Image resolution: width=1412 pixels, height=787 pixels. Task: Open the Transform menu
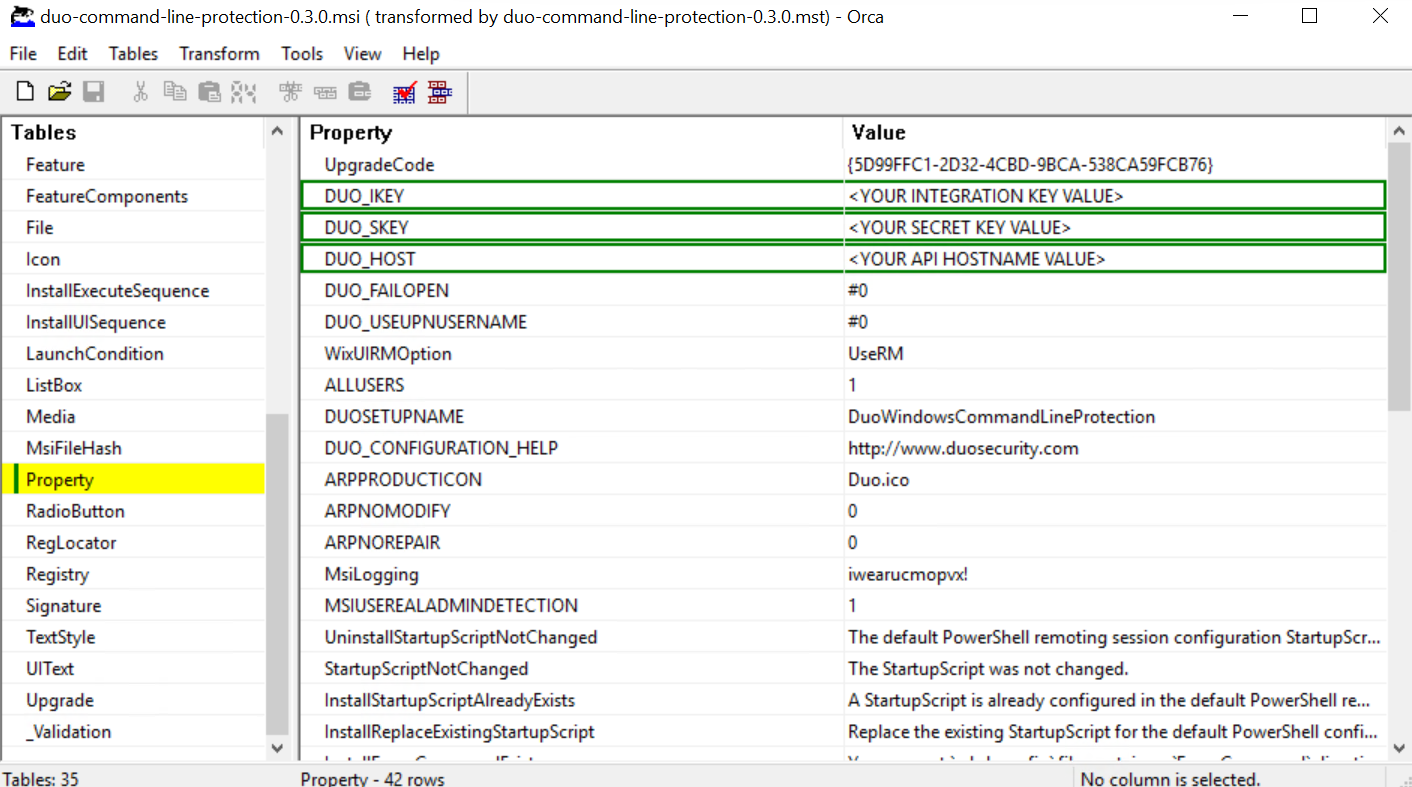[218, 54]
